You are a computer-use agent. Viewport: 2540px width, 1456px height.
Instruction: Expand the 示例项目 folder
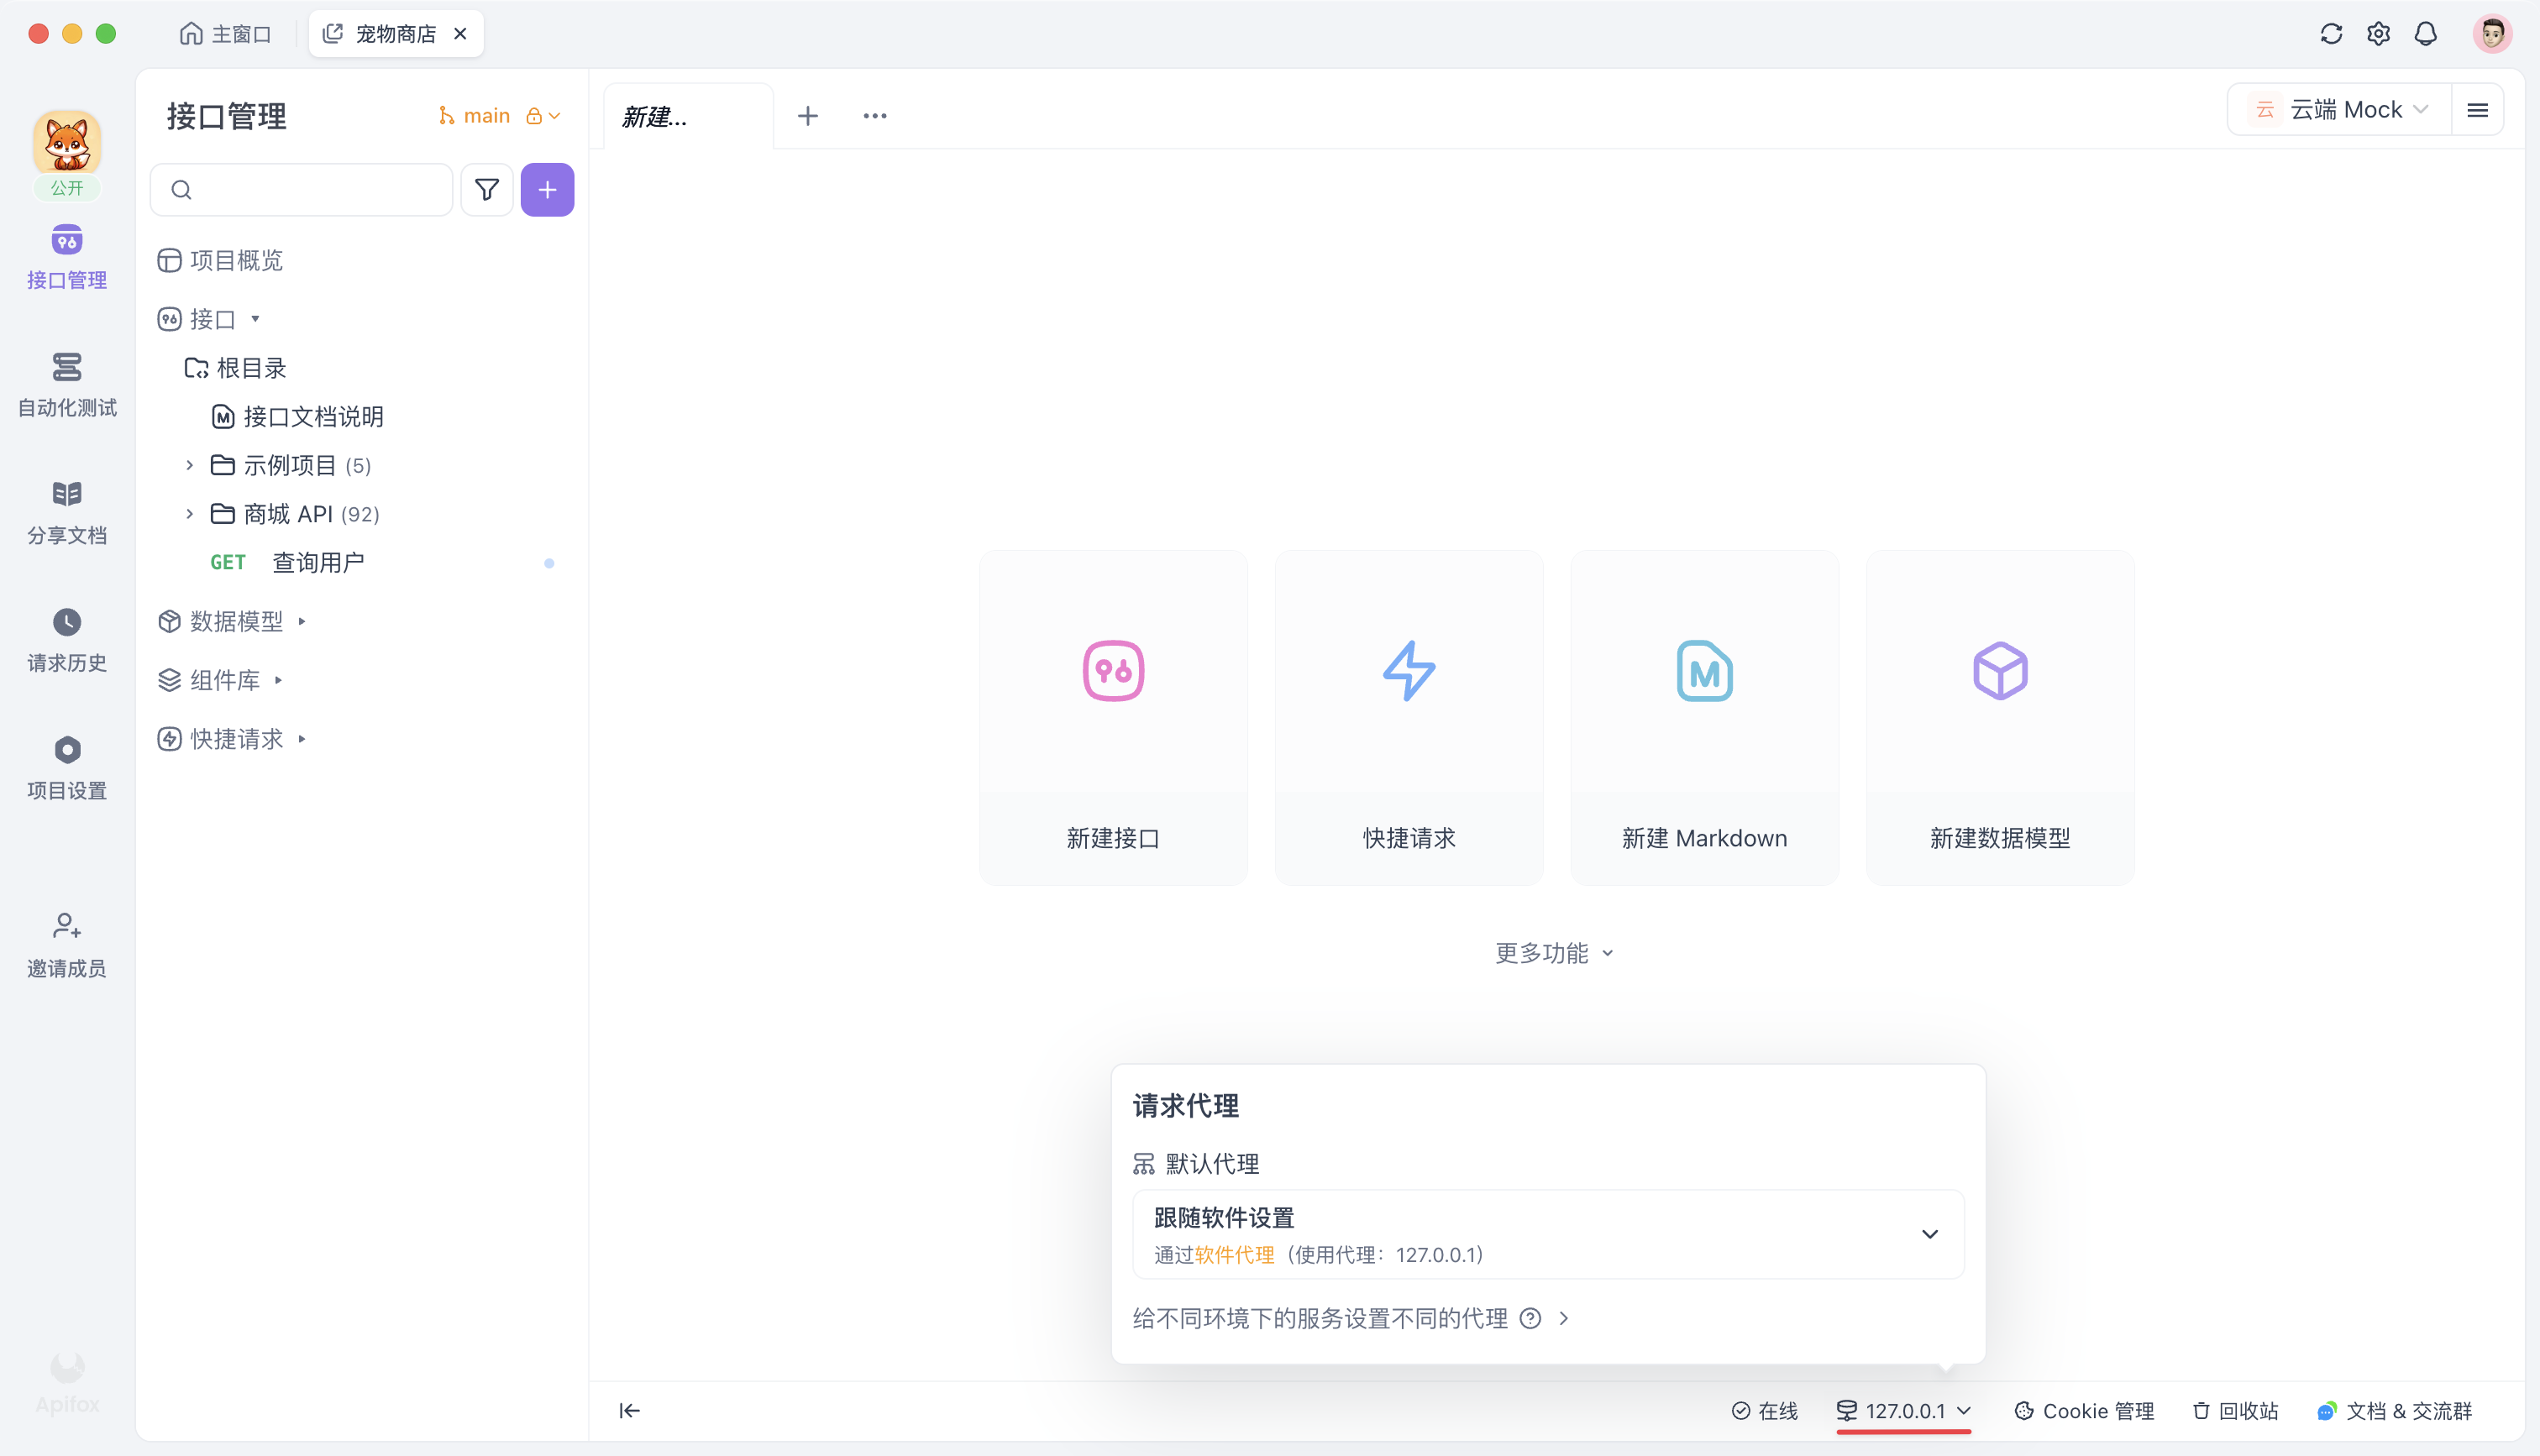point(189,466)
